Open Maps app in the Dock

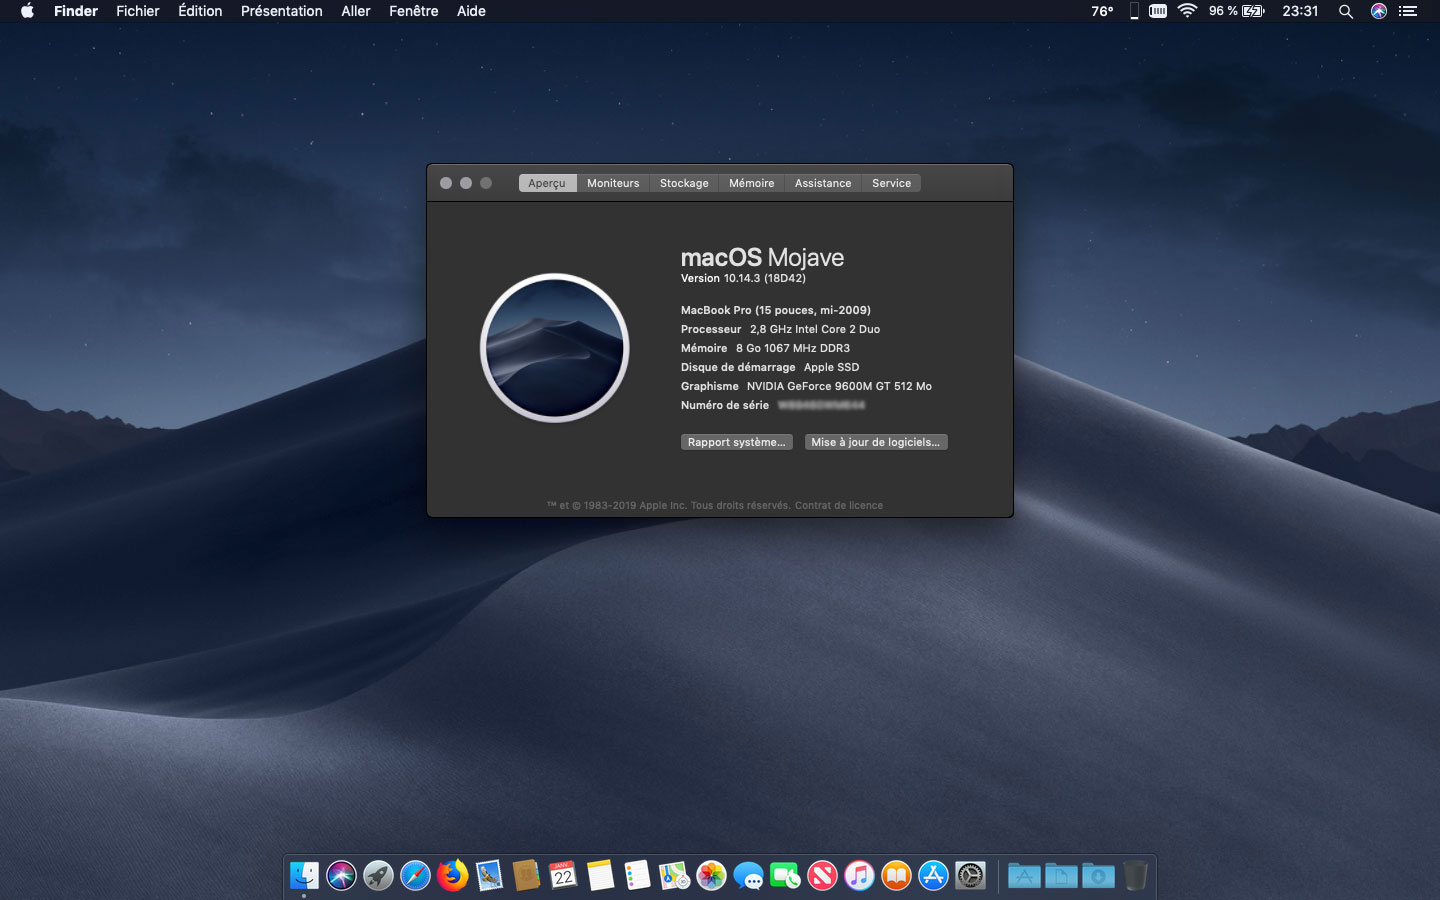[x=674, y=876]
